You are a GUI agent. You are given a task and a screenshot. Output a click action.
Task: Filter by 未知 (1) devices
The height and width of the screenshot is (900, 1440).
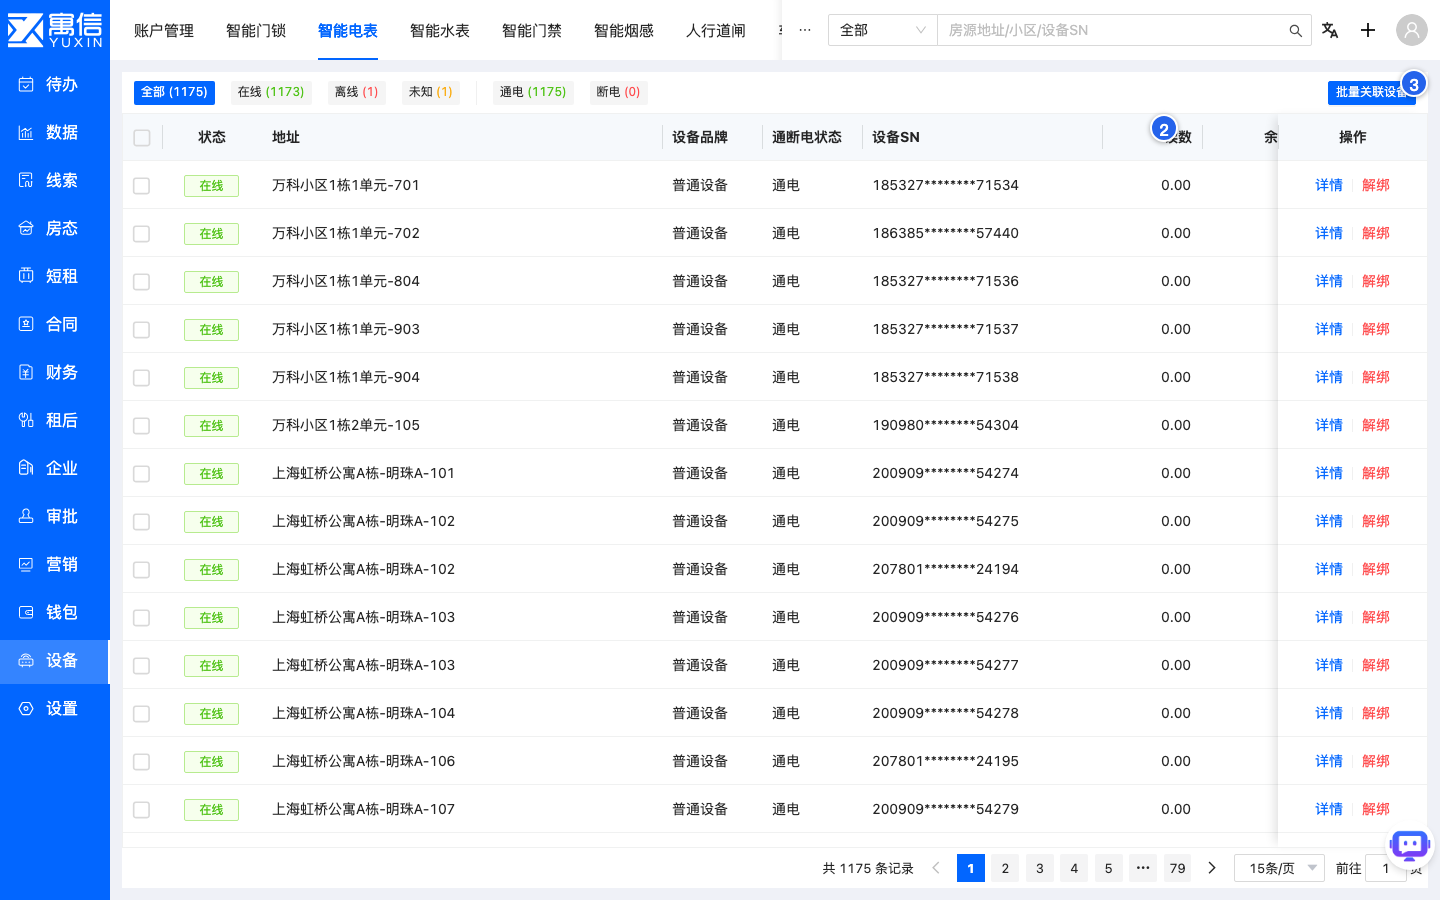(431, 92)
